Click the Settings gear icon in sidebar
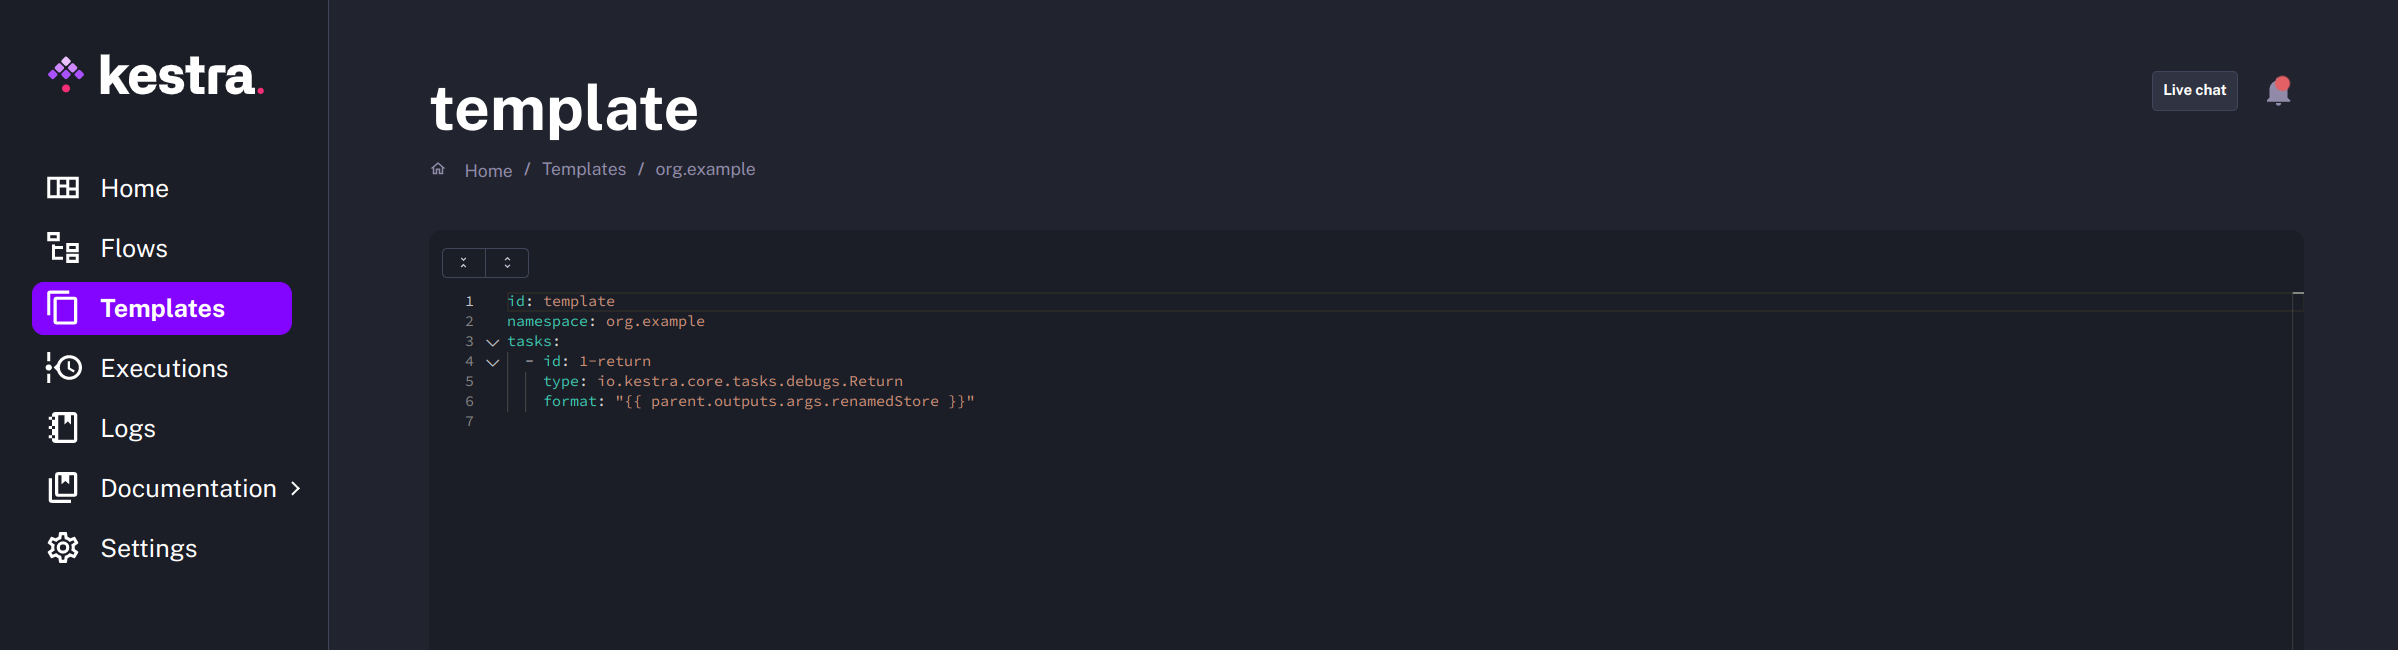Image resolution: width=2398 pixels, height=650 pixels. (63, 548)
